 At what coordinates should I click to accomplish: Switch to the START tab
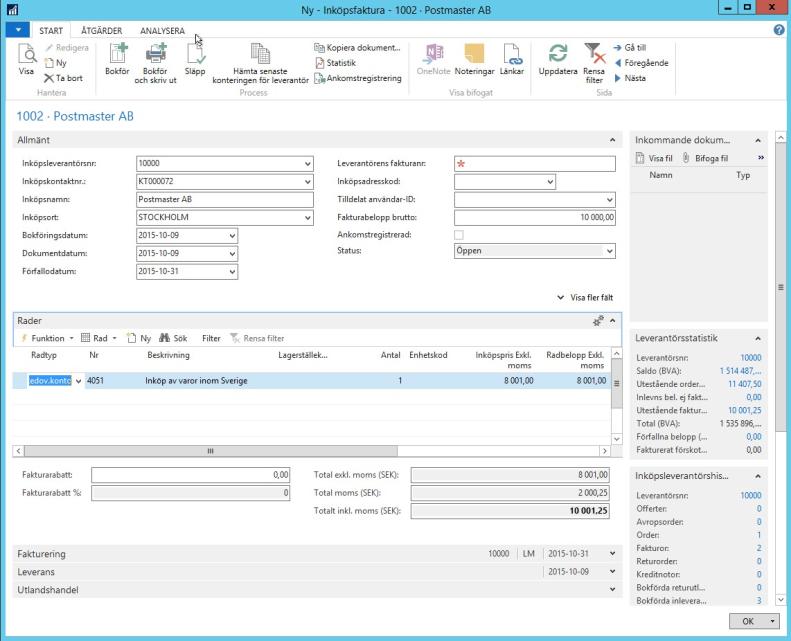click(x=51, y=31)
